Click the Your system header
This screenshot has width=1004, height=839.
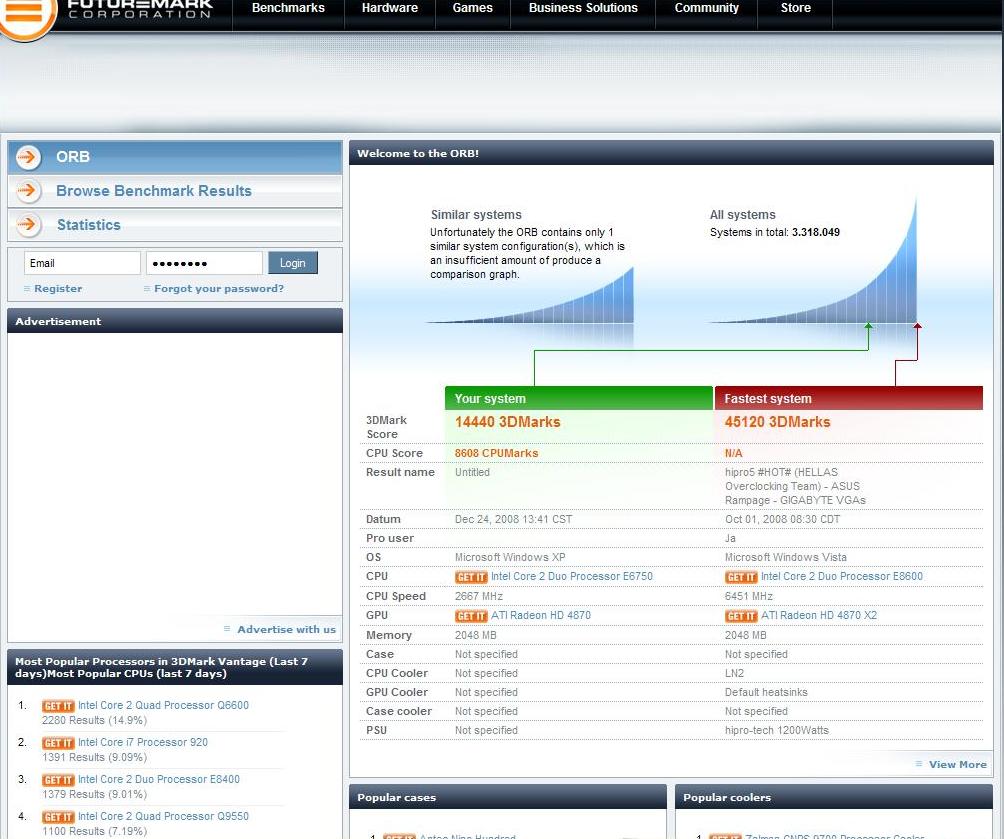(579, 398)
